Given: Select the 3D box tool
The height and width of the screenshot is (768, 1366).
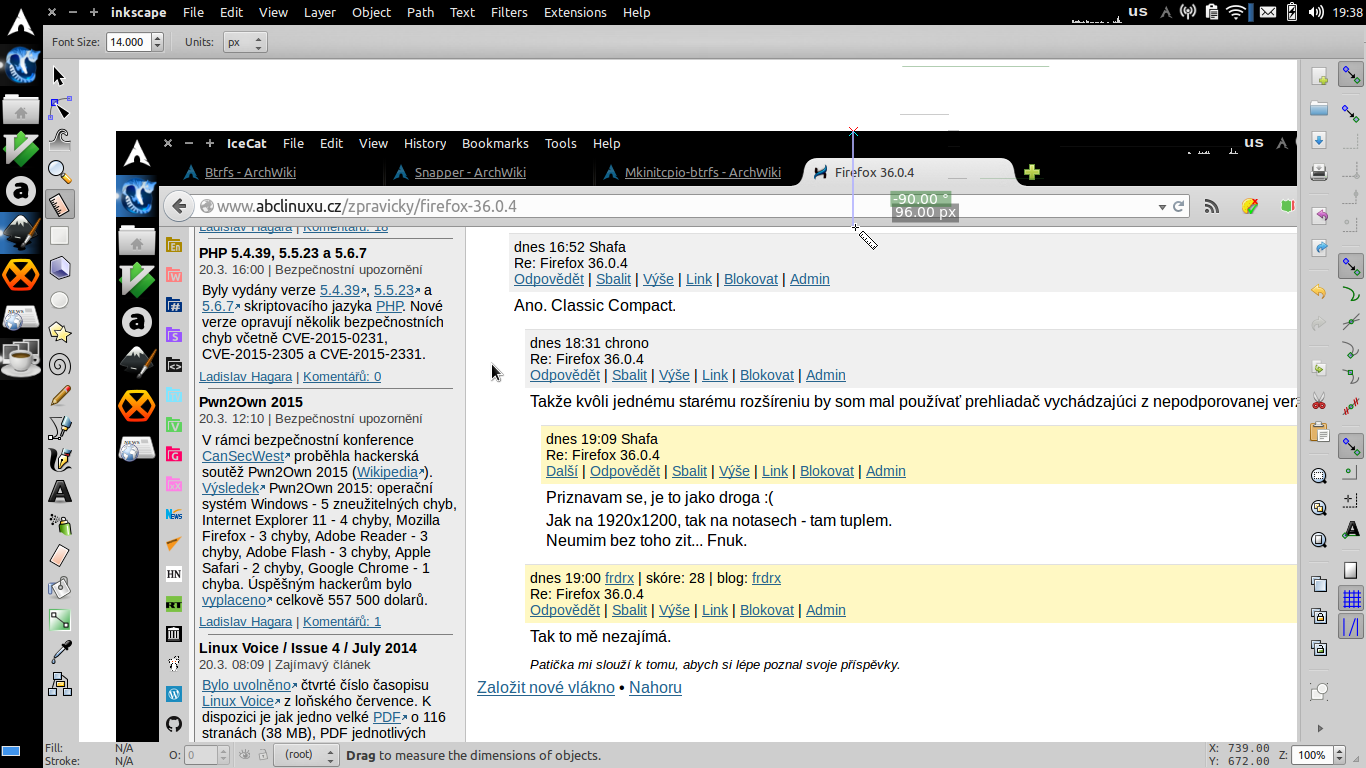Looking at the screenshot, I should (x=59, y=268).
